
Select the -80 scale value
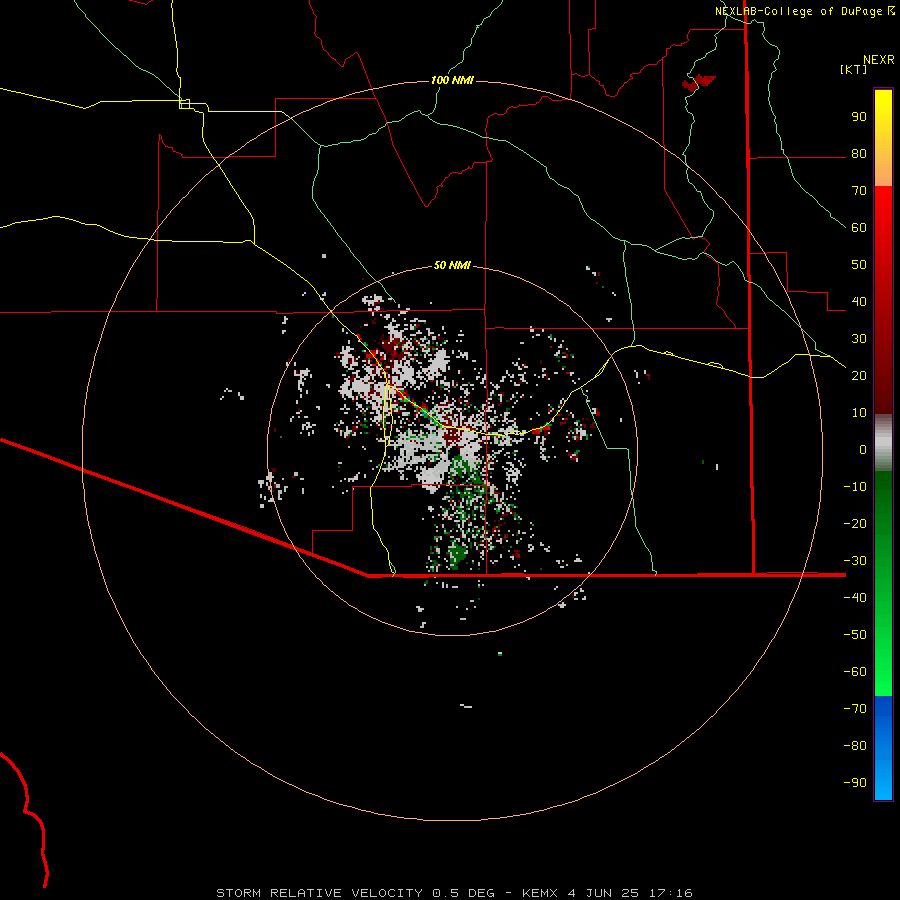[x=855, y=746]
